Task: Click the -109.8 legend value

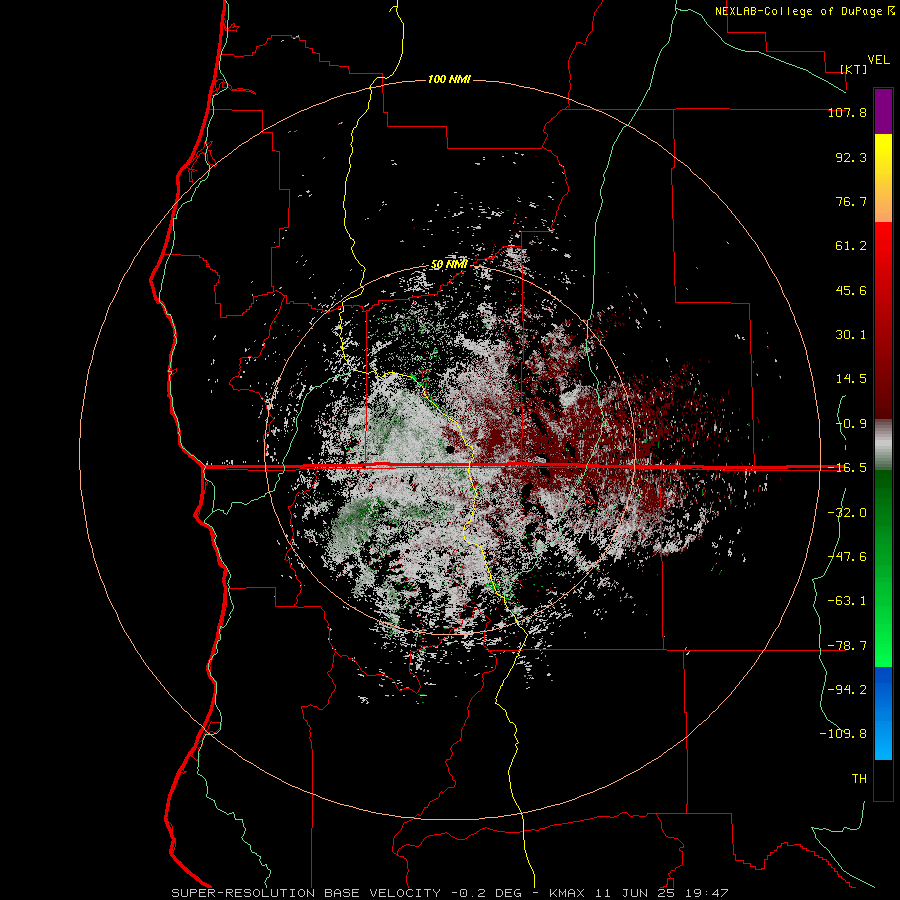Action: (x=843, y=734)
